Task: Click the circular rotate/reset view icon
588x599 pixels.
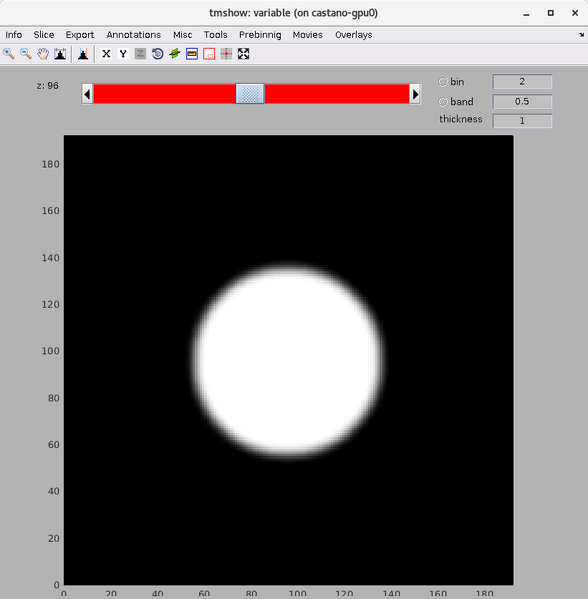Action: click(157, 54)
